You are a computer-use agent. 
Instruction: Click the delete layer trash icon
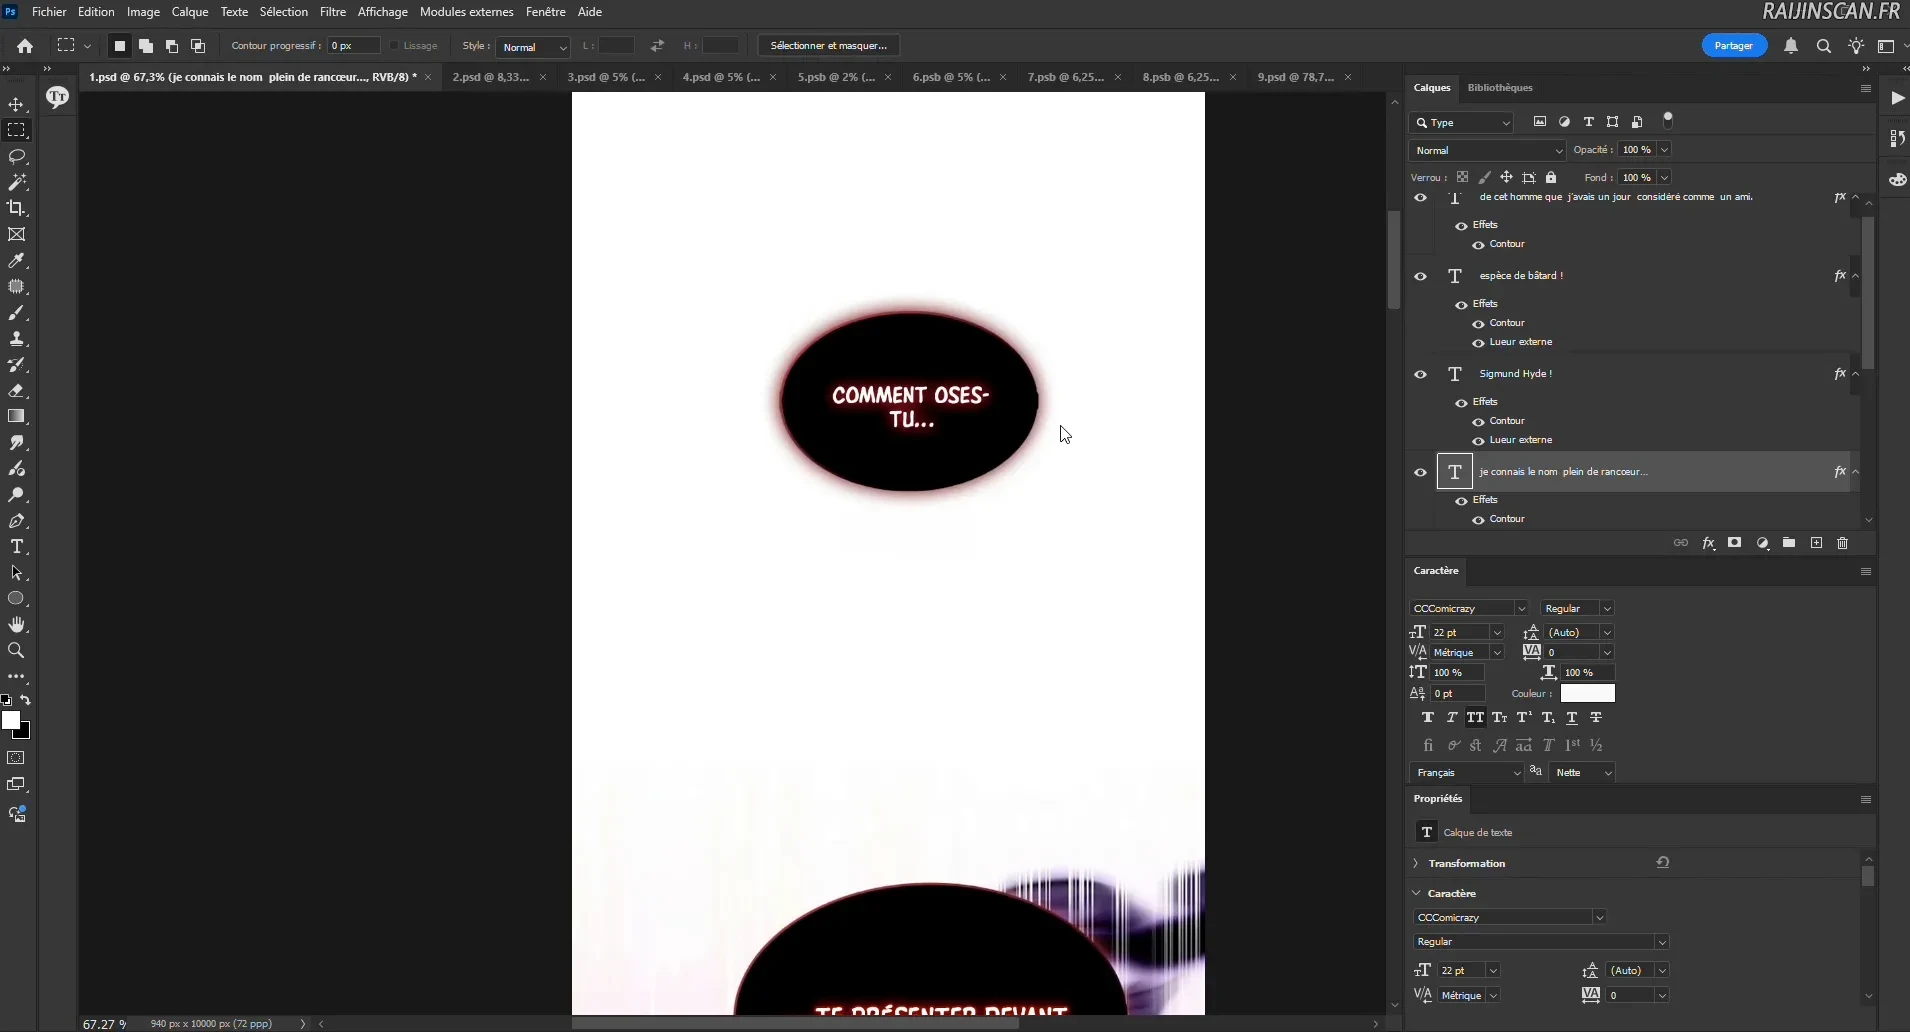tap(1843, 543)
